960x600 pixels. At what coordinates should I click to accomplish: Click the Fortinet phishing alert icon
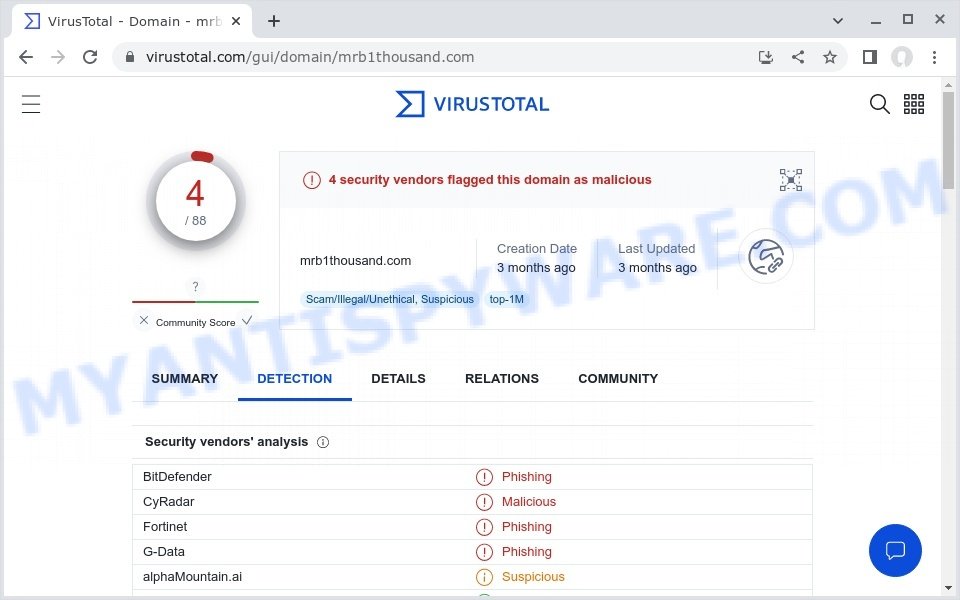coord(484,527)
